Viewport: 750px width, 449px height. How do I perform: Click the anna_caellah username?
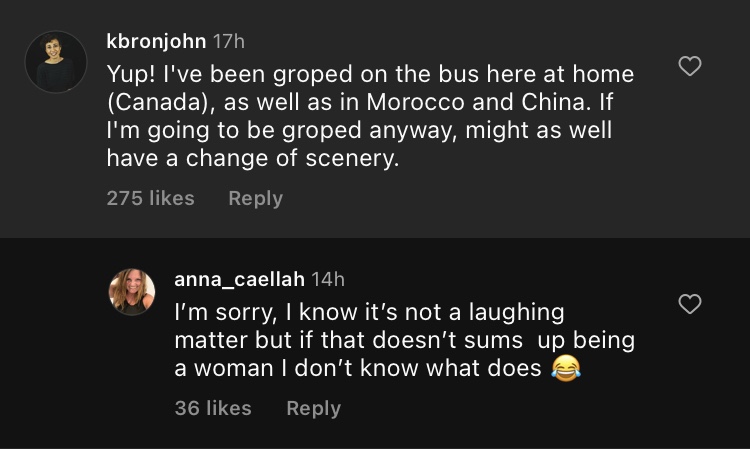pos(239,279)
